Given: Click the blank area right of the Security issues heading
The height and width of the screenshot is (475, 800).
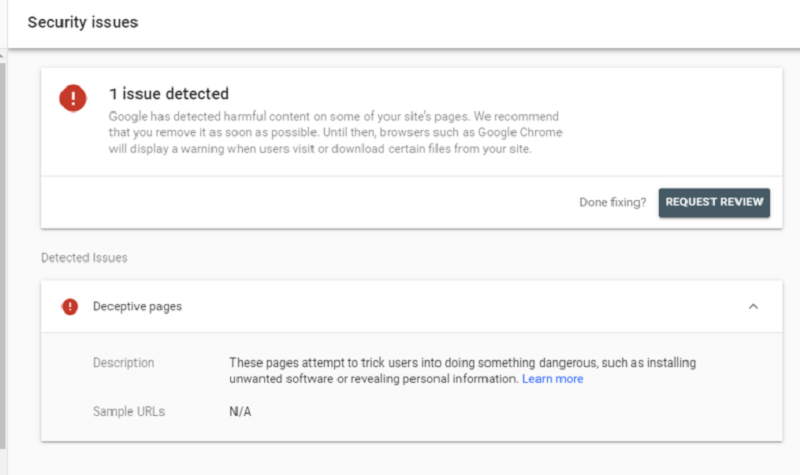Looking at the screenshot, I should pyautogui.click(x=450, y=21).
